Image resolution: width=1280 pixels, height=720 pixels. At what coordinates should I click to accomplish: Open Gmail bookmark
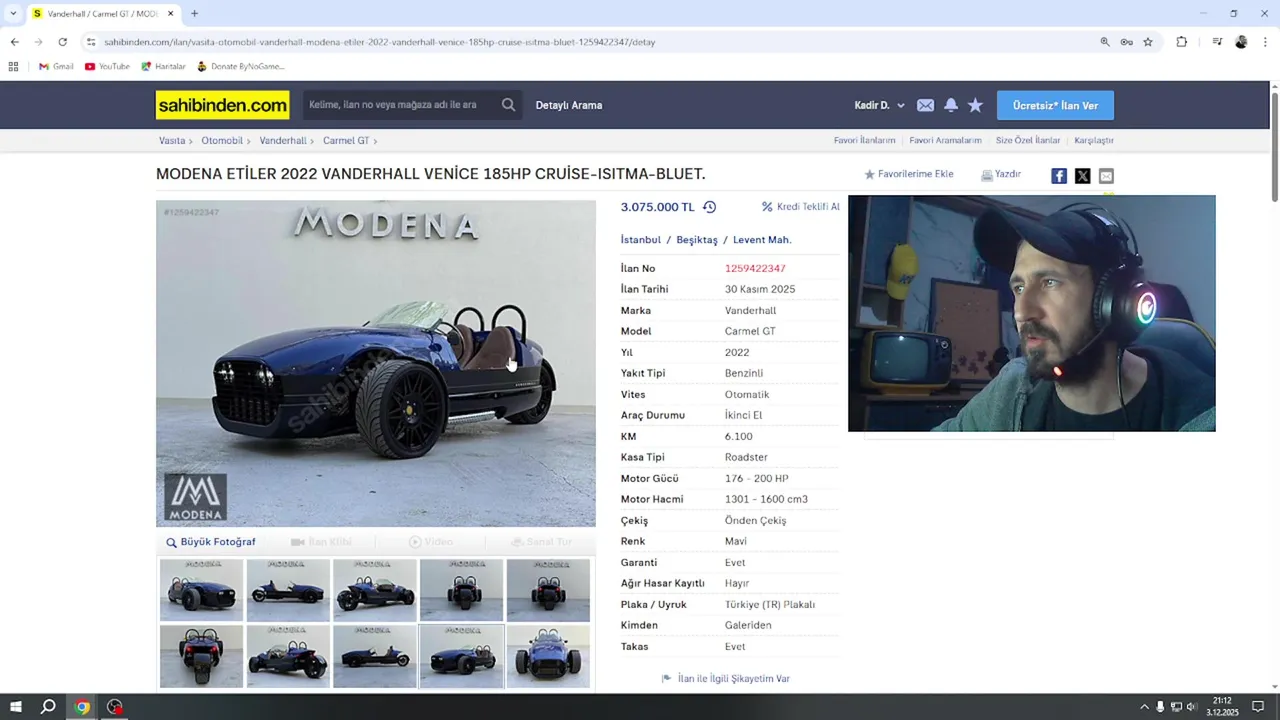click(x=56, y=66)
